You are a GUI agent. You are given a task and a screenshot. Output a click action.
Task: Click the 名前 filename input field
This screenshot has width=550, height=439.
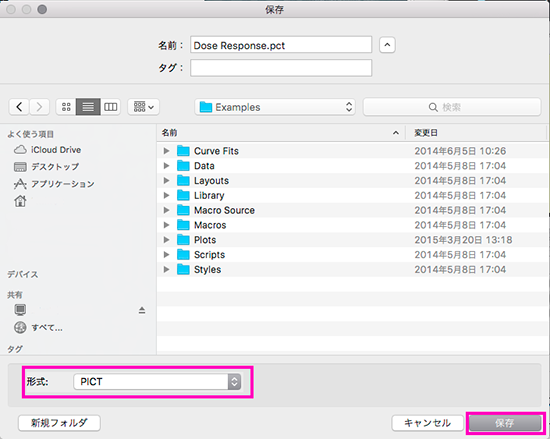point(281,45)
